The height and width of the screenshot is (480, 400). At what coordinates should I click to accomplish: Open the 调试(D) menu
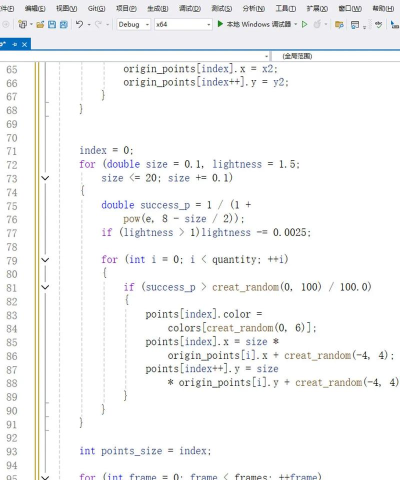pos(190,8)
